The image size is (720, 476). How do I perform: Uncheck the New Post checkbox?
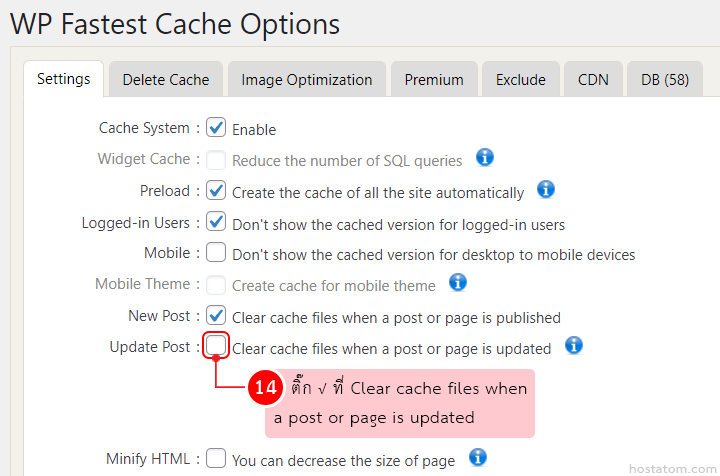tap(216, 316)
